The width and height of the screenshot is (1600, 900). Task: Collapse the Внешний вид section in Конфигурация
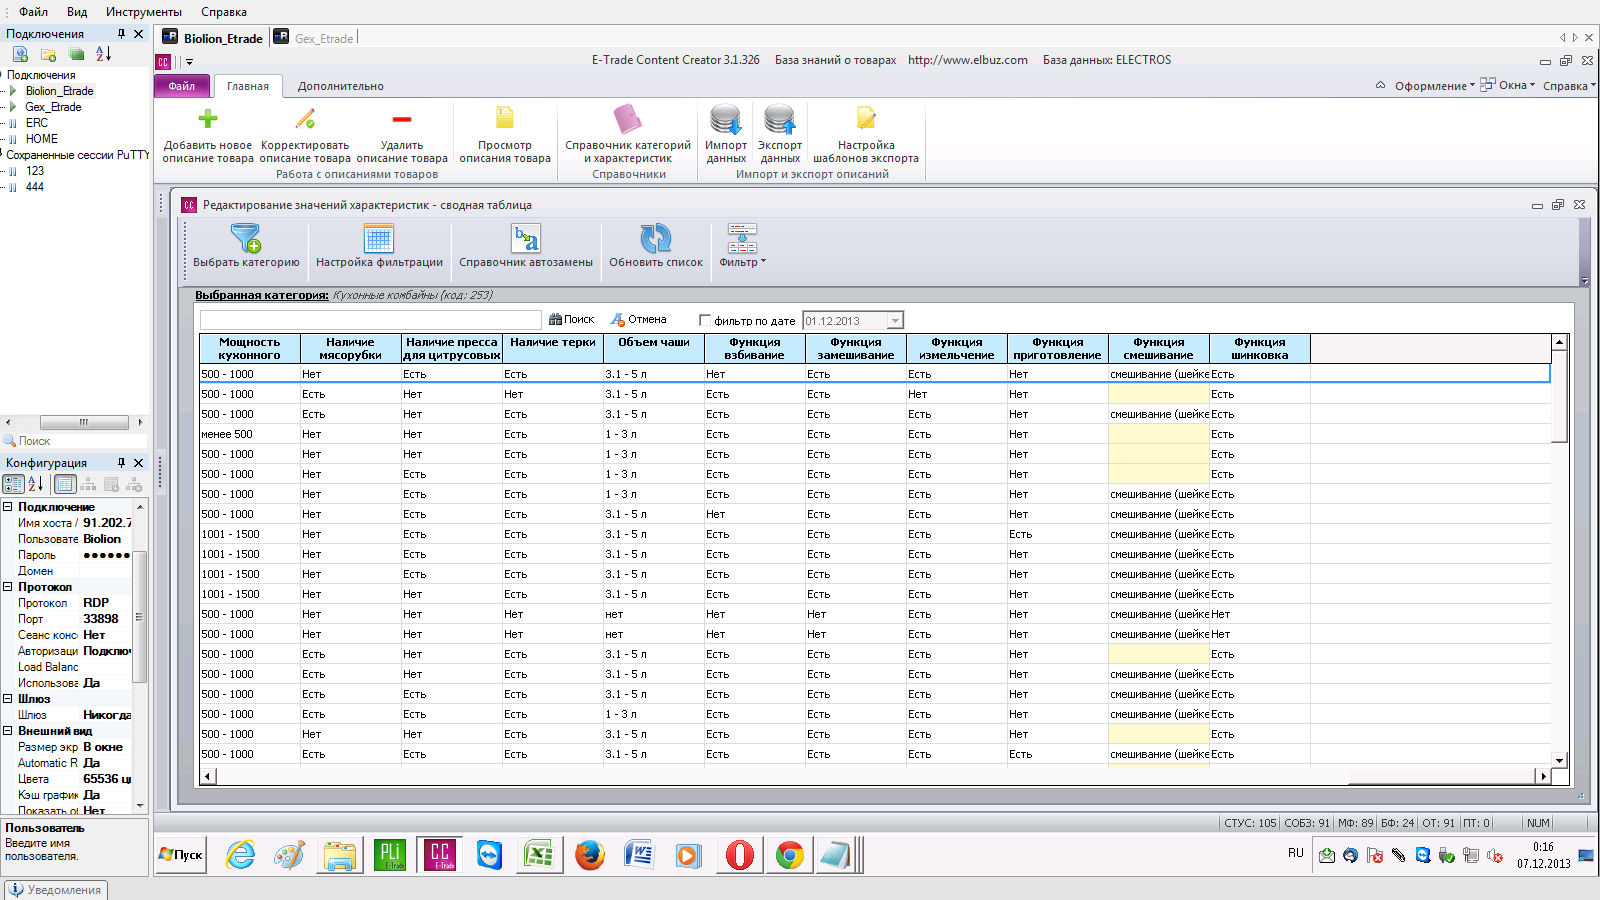8,731
